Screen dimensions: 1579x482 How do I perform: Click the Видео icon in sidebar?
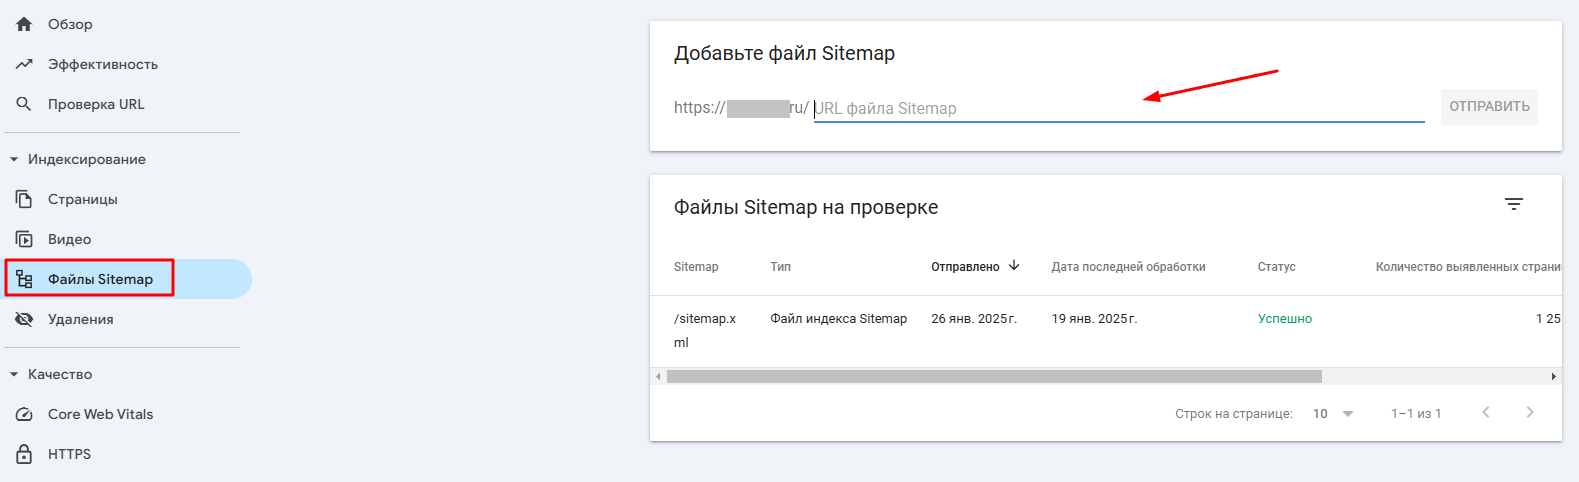(24, 239)
